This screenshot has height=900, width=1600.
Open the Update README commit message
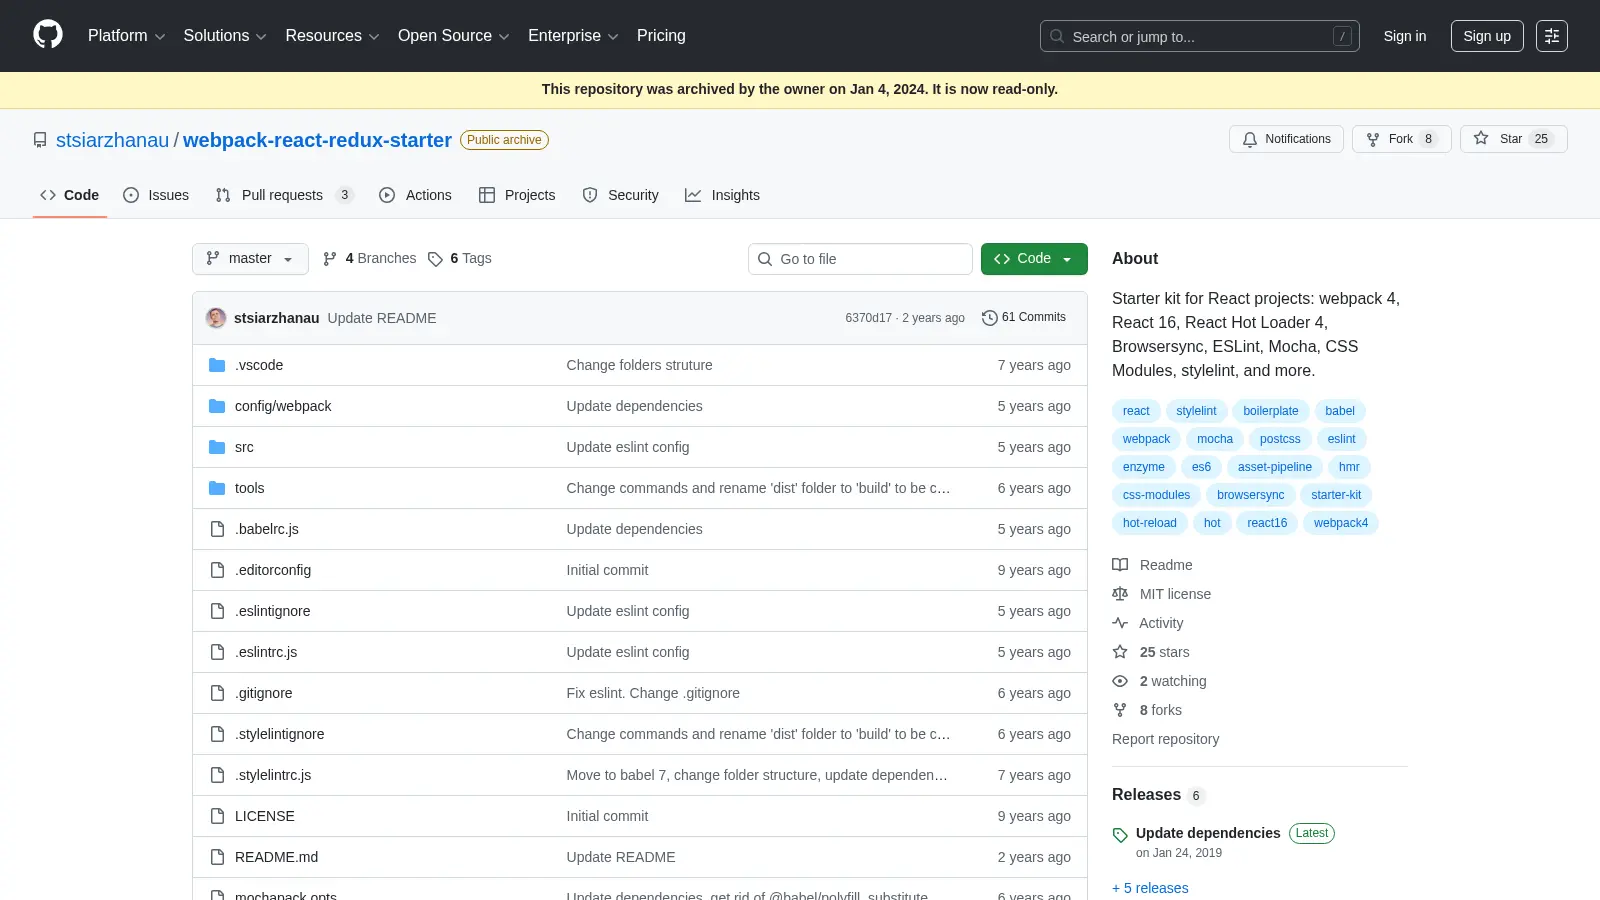[382, 318]
